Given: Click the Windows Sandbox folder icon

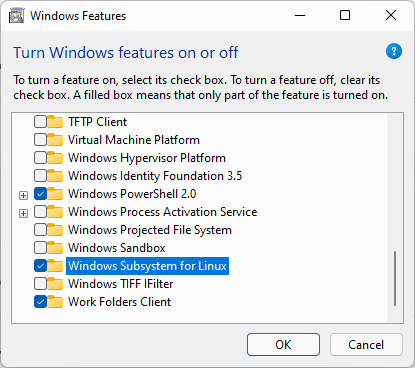Looking at the screenshot, I should click(x=55, y=248).
